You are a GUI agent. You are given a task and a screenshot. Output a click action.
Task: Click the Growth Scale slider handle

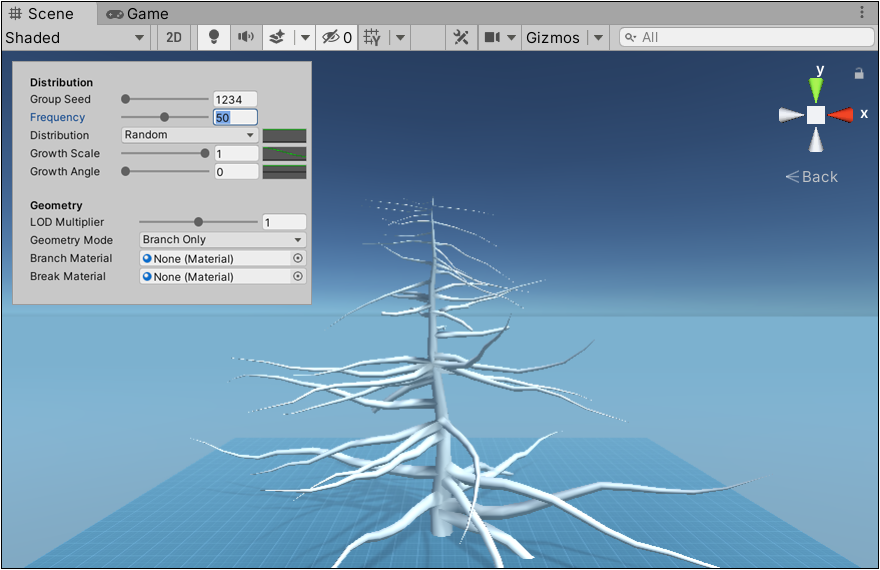205,153
